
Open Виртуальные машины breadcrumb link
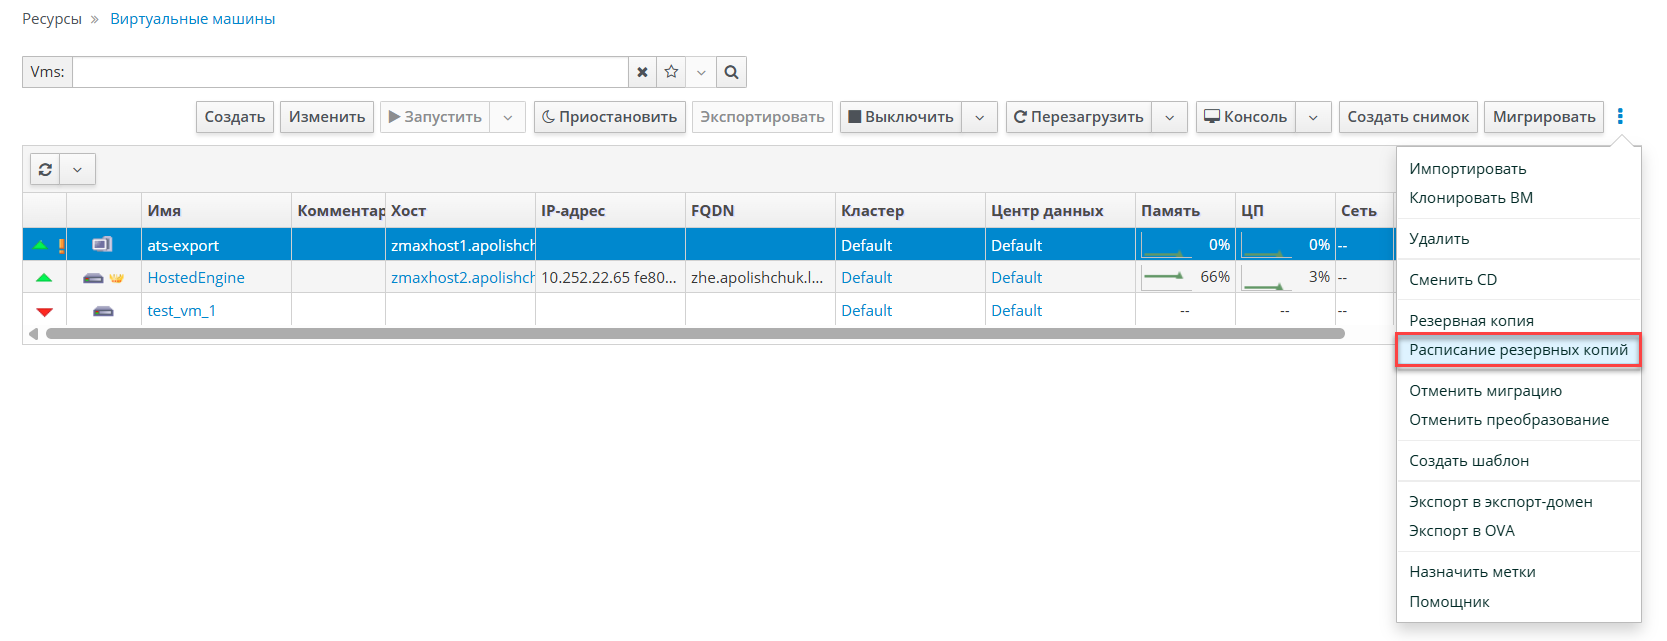[x=193, y=19]
